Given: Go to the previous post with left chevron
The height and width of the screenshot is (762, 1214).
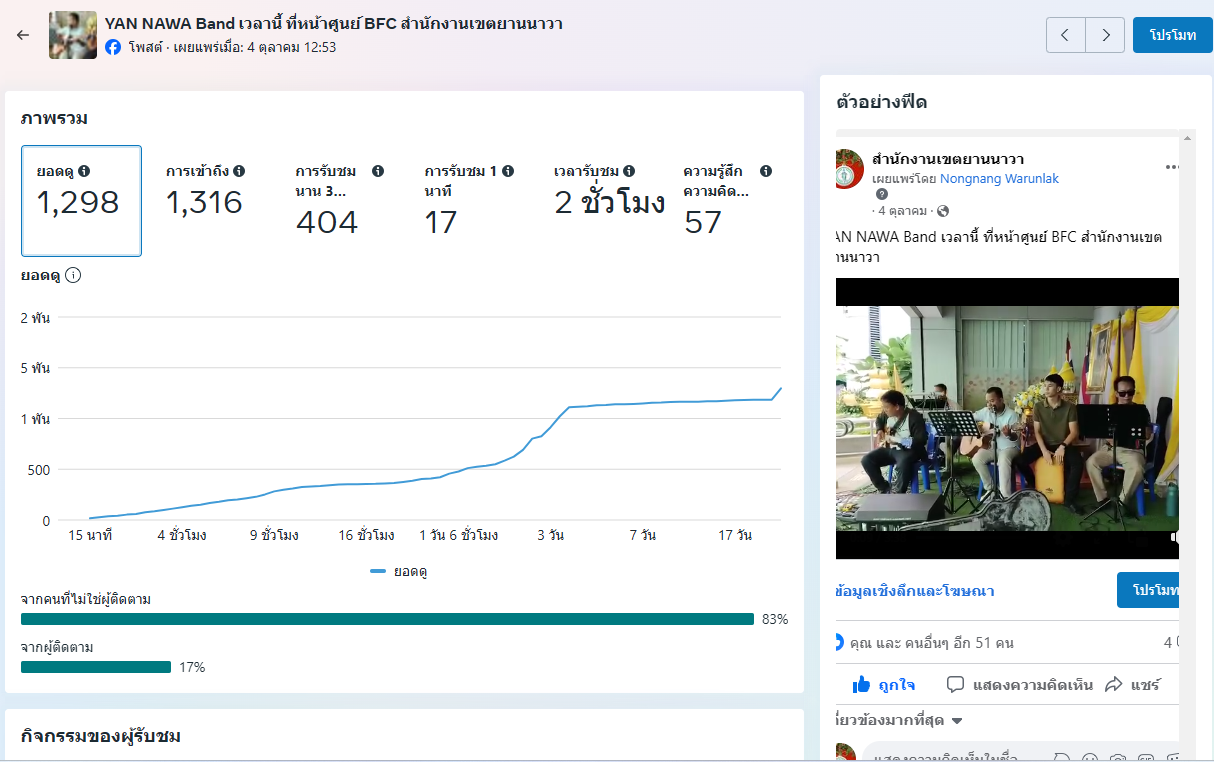Looking at the screenshot, I should click(1065, 35).
